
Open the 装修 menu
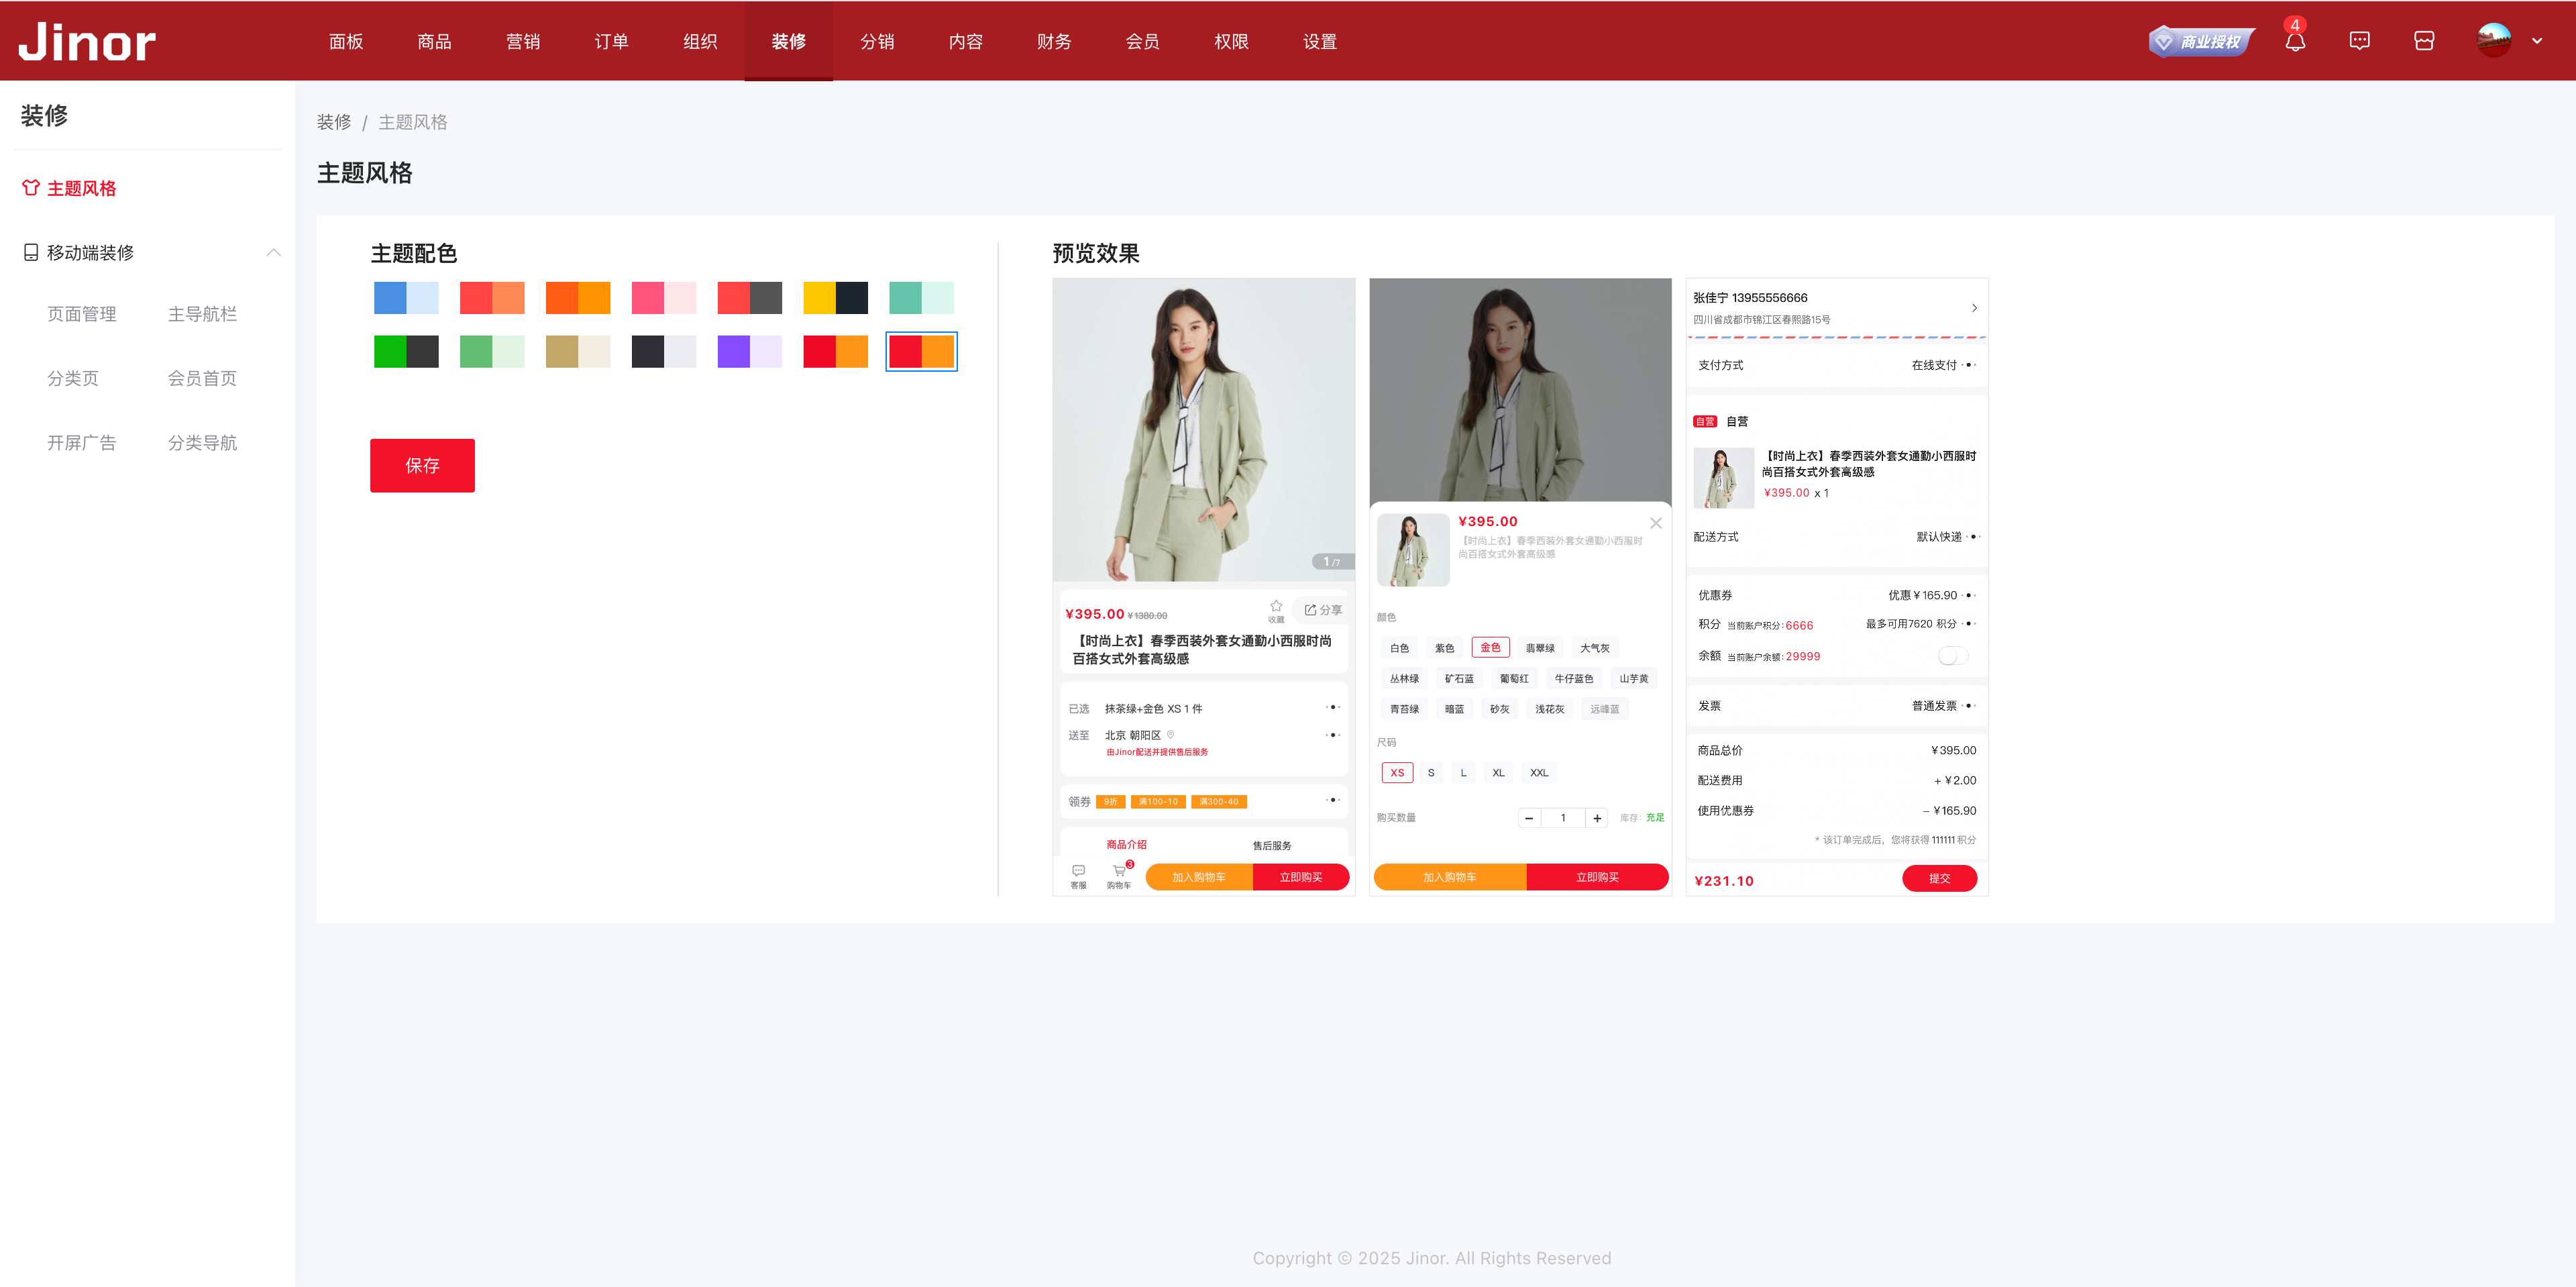pos(788,41)
